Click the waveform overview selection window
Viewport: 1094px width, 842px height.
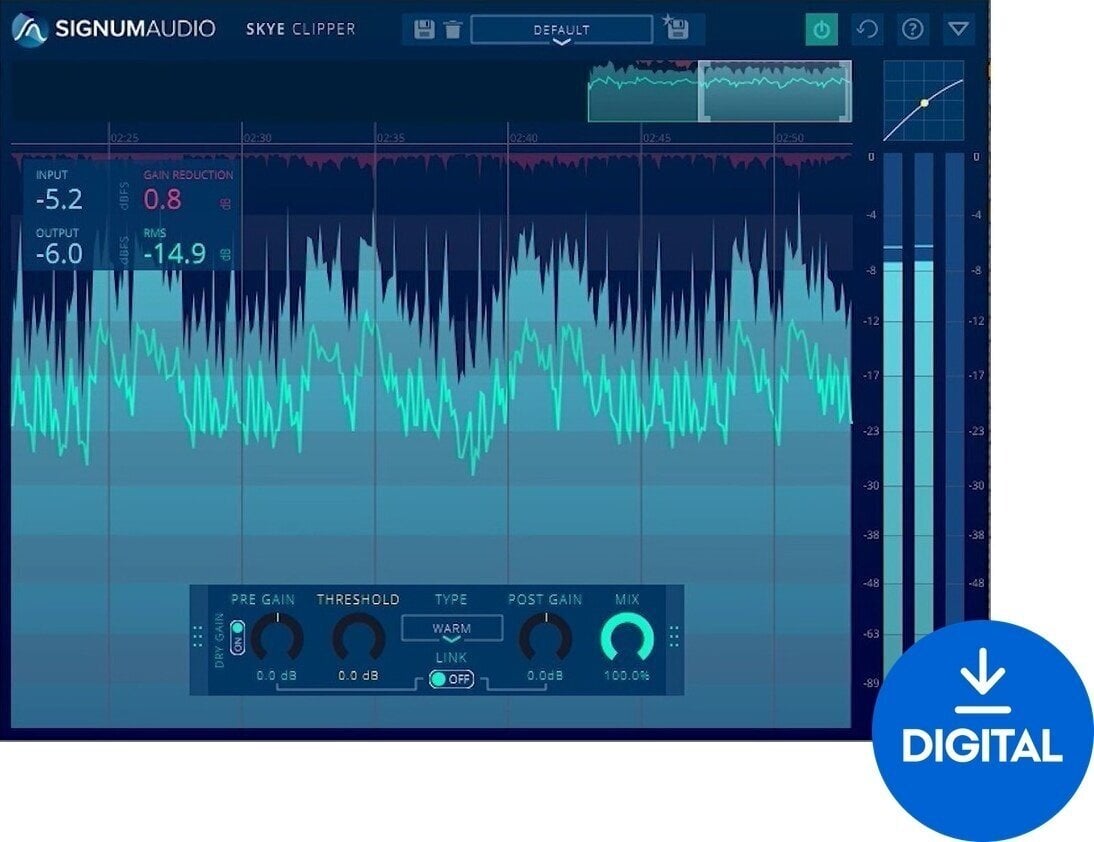coord(774,91)
